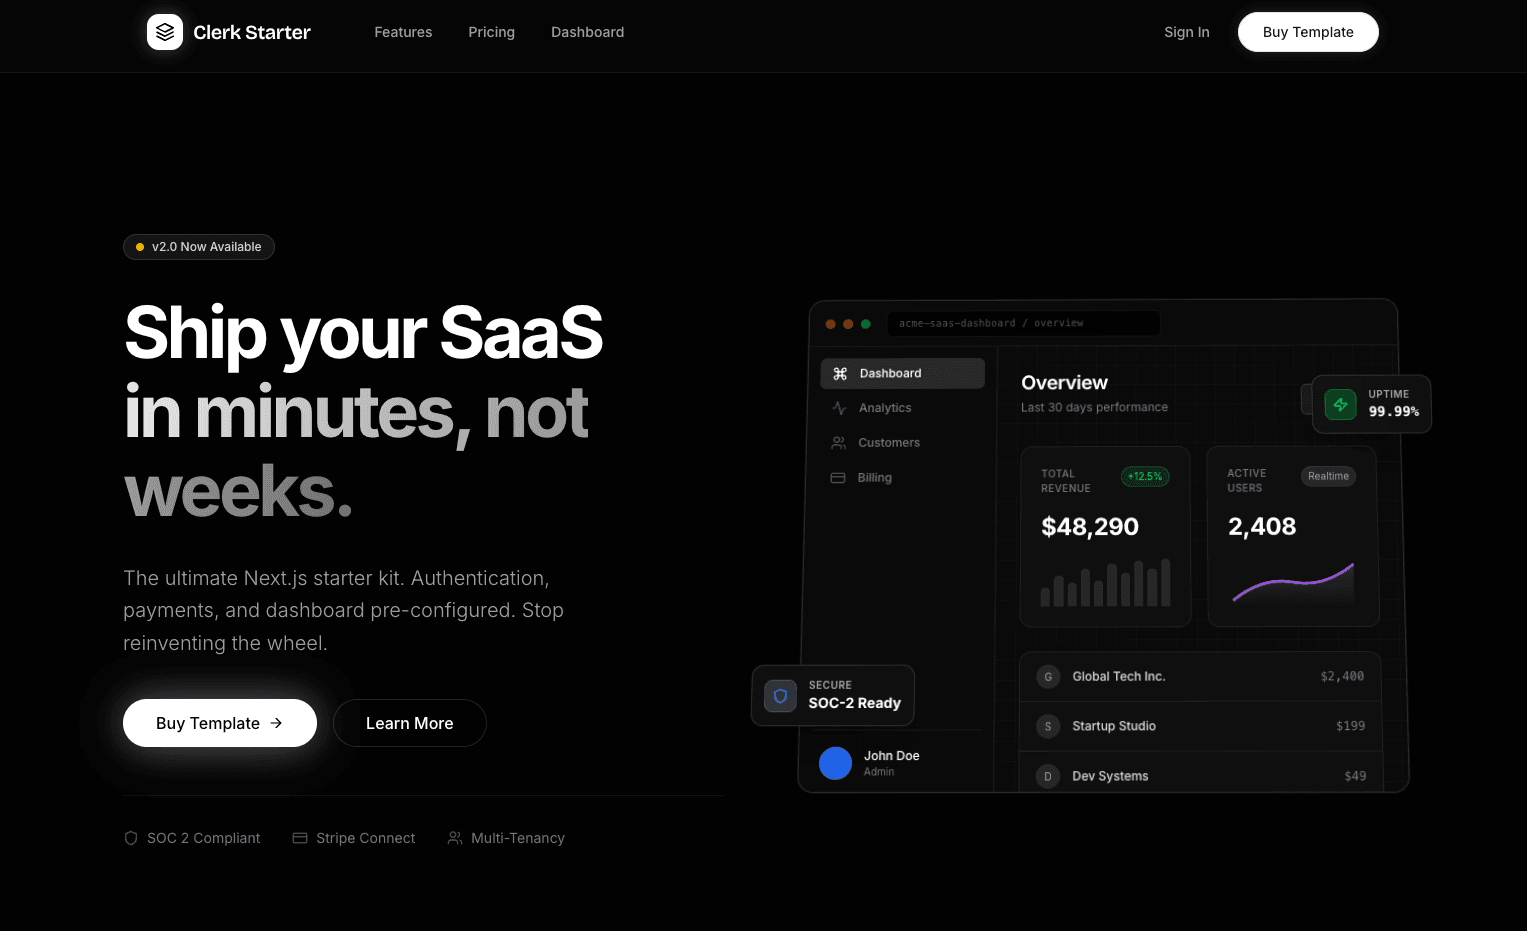Viewport: 1527px width, 931px height.
Task: Click the green lightning bolt Uptime icon
Action: coord(1340,404)
